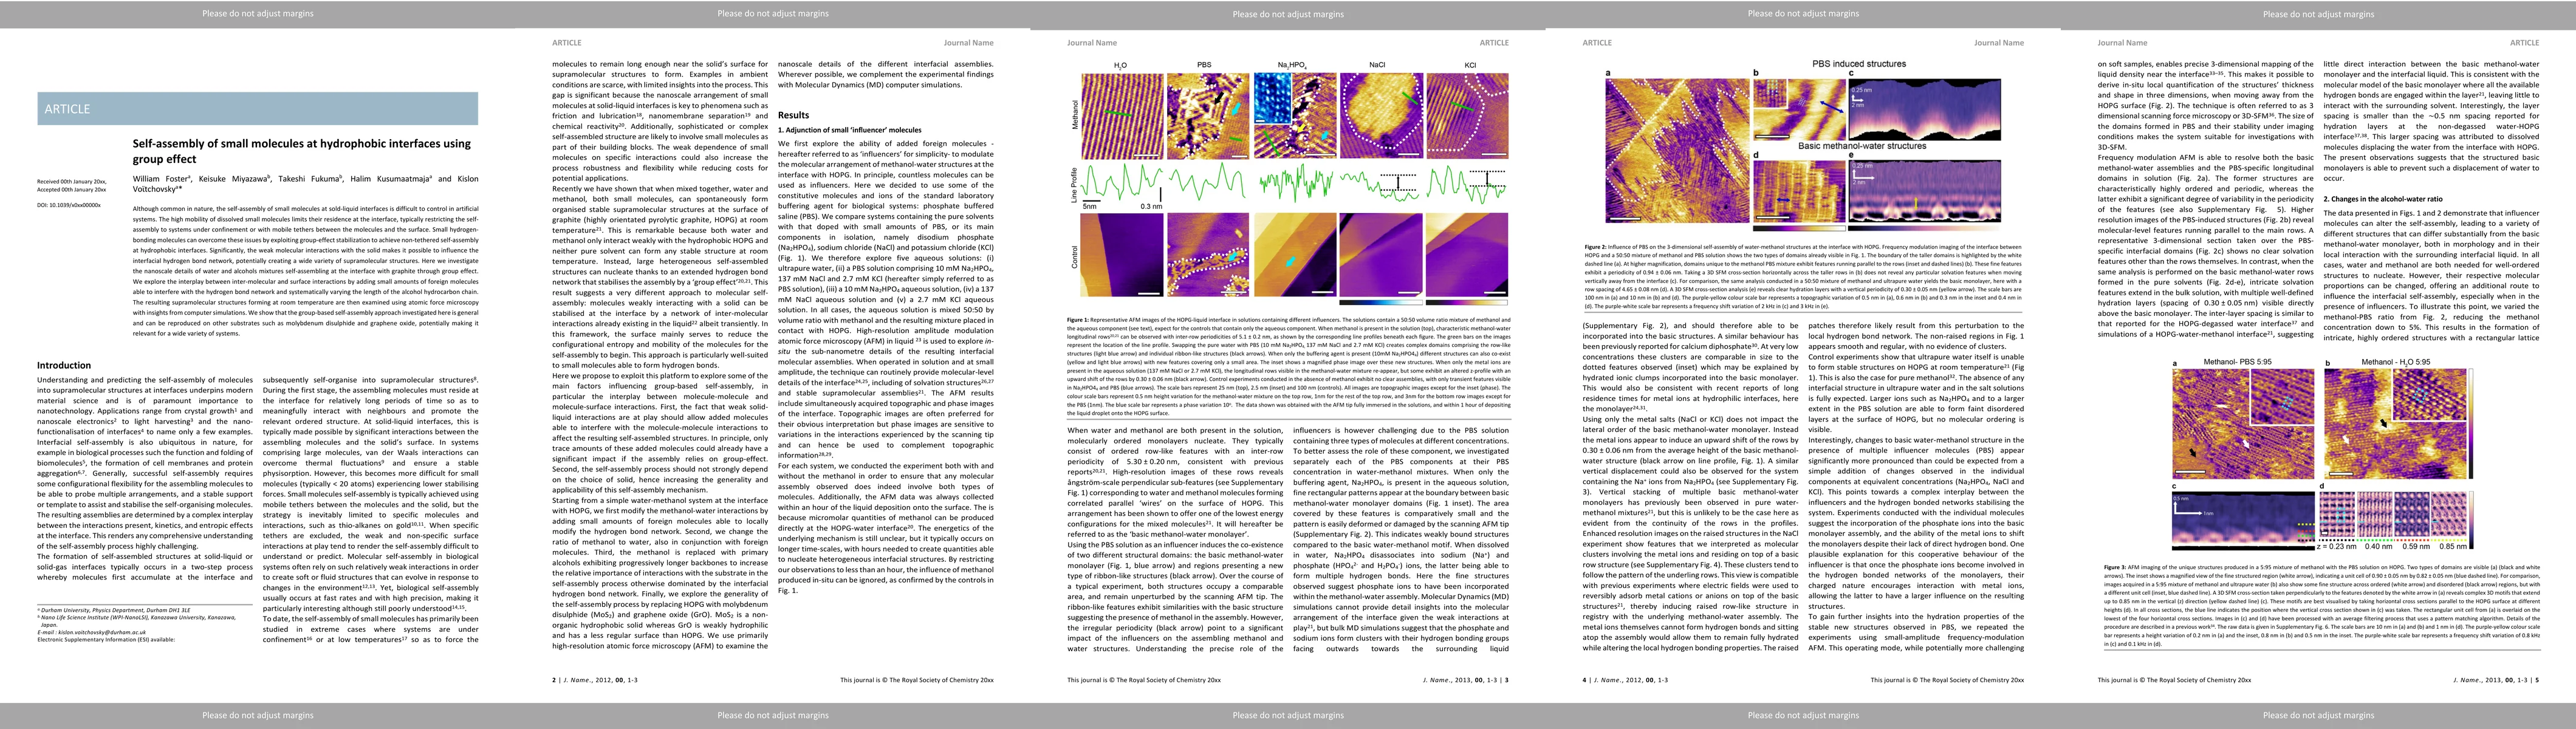Click panel e under 'Basic methanol-water structures'
Screen dimensions: 2576x729
click(1926, 190)
